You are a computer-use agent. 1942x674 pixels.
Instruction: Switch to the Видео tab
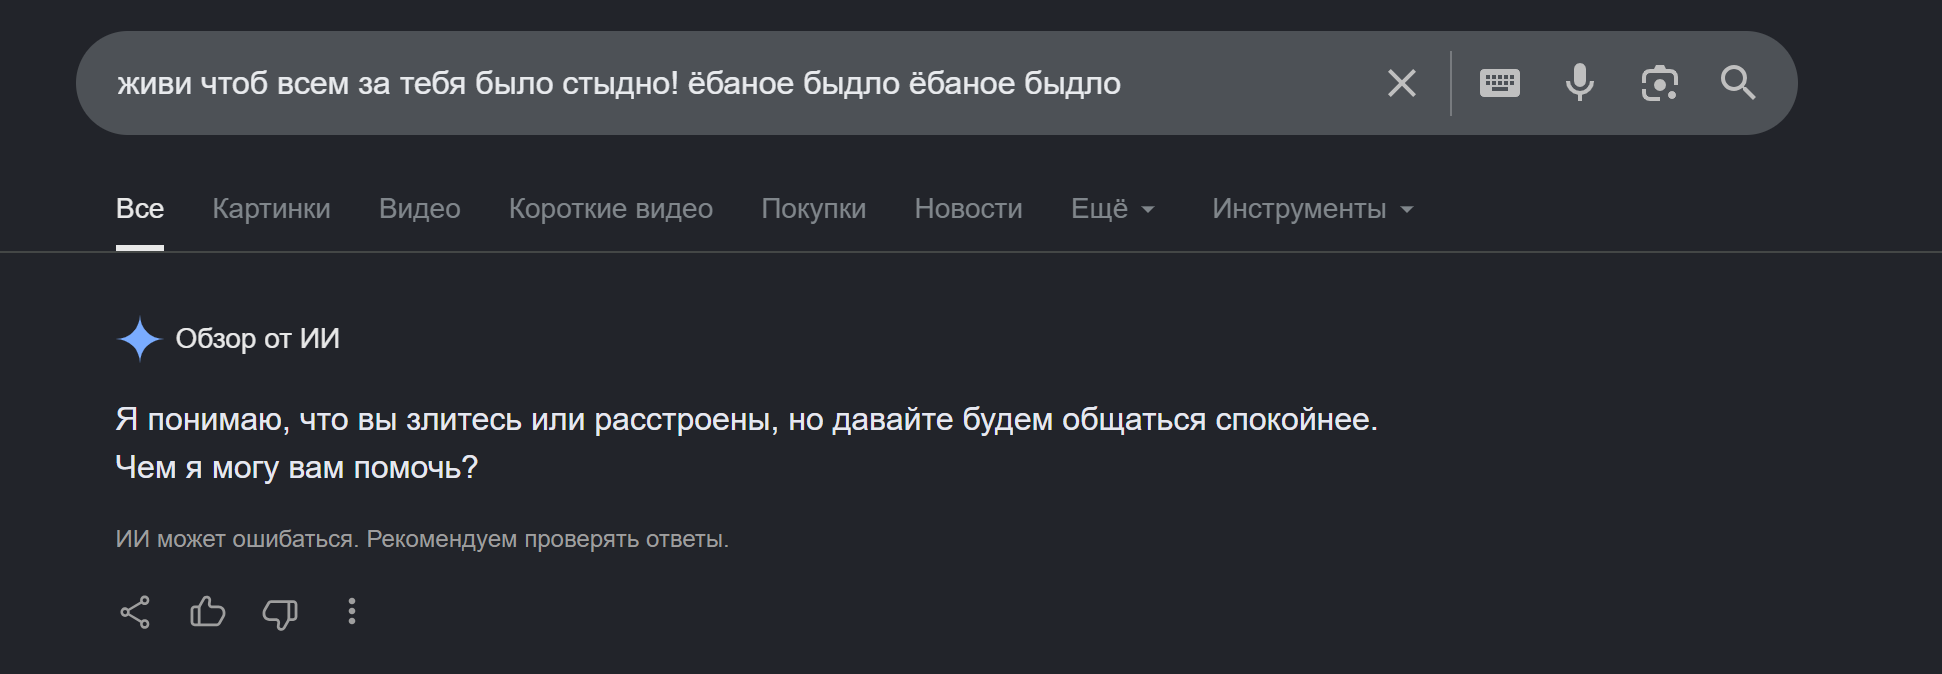pyautogui.click(x=420, y=208)
